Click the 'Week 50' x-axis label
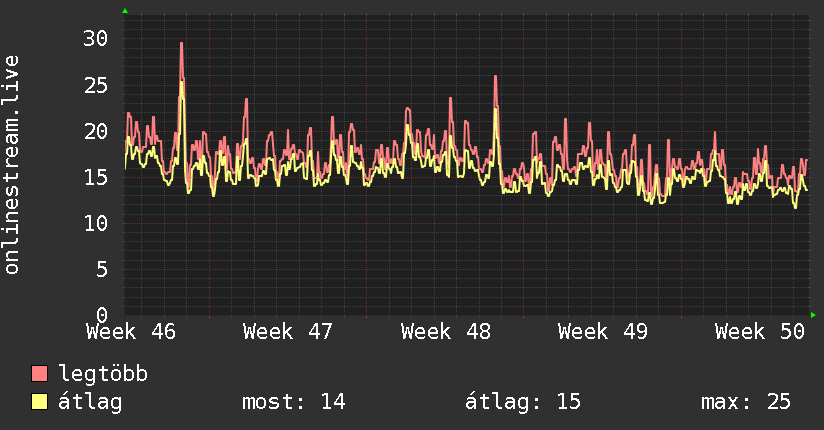Image resolution: width=824 pixels, height=430 pixels. (760, 332)
